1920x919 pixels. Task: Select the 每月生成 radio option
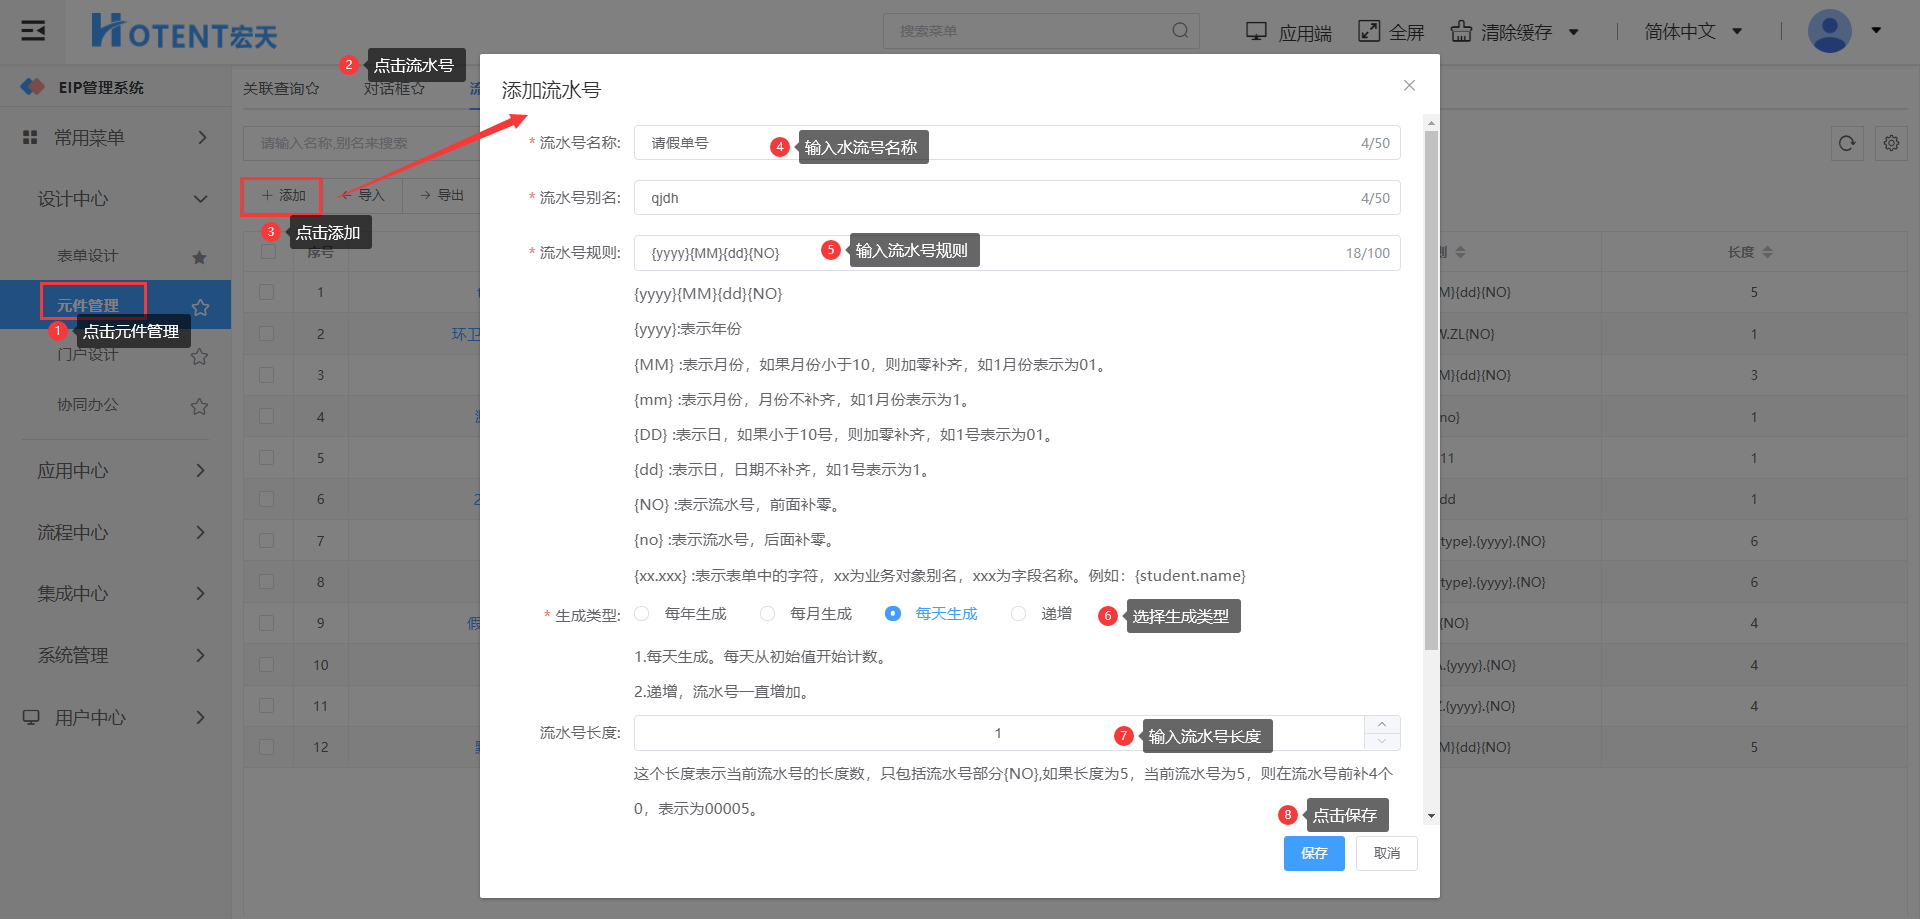tap(767, 614)
